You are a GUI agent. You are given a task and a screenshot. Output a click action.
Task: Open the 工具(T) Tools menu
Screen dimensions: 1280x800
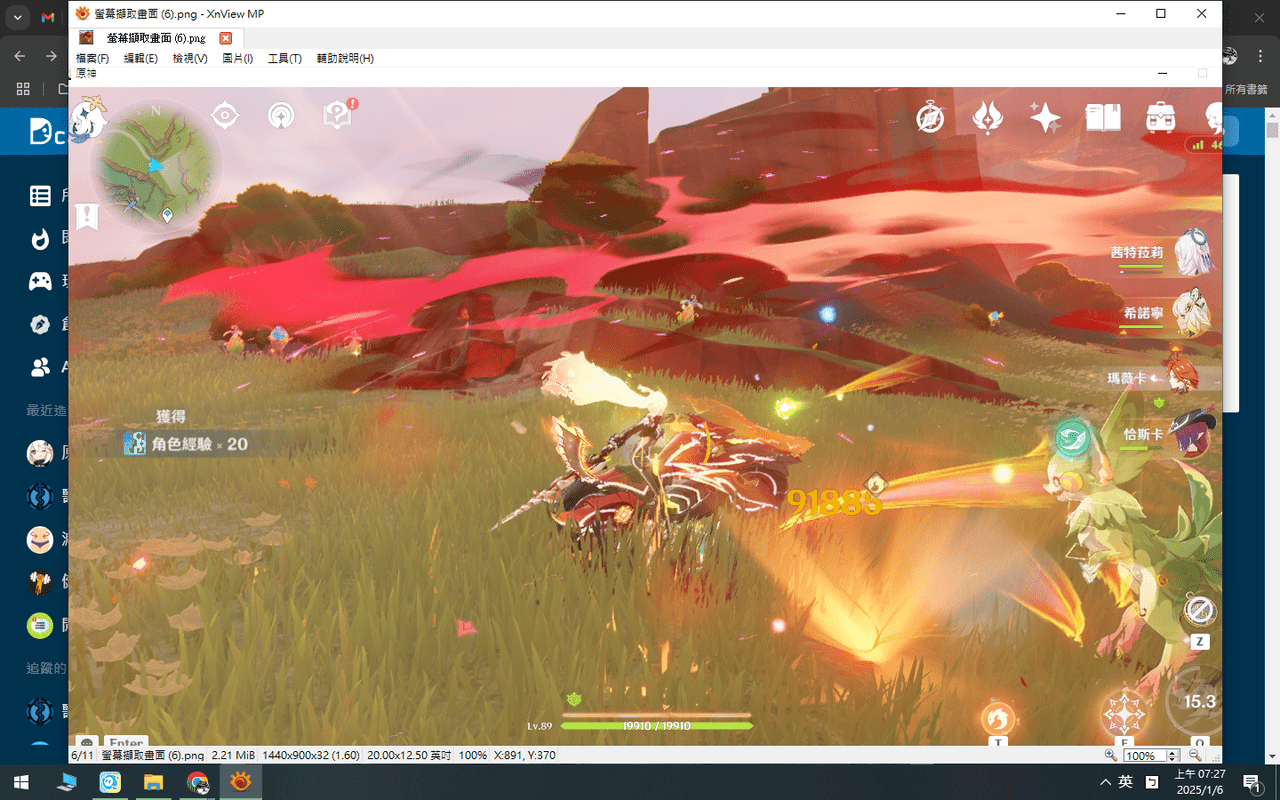[284, 59]
